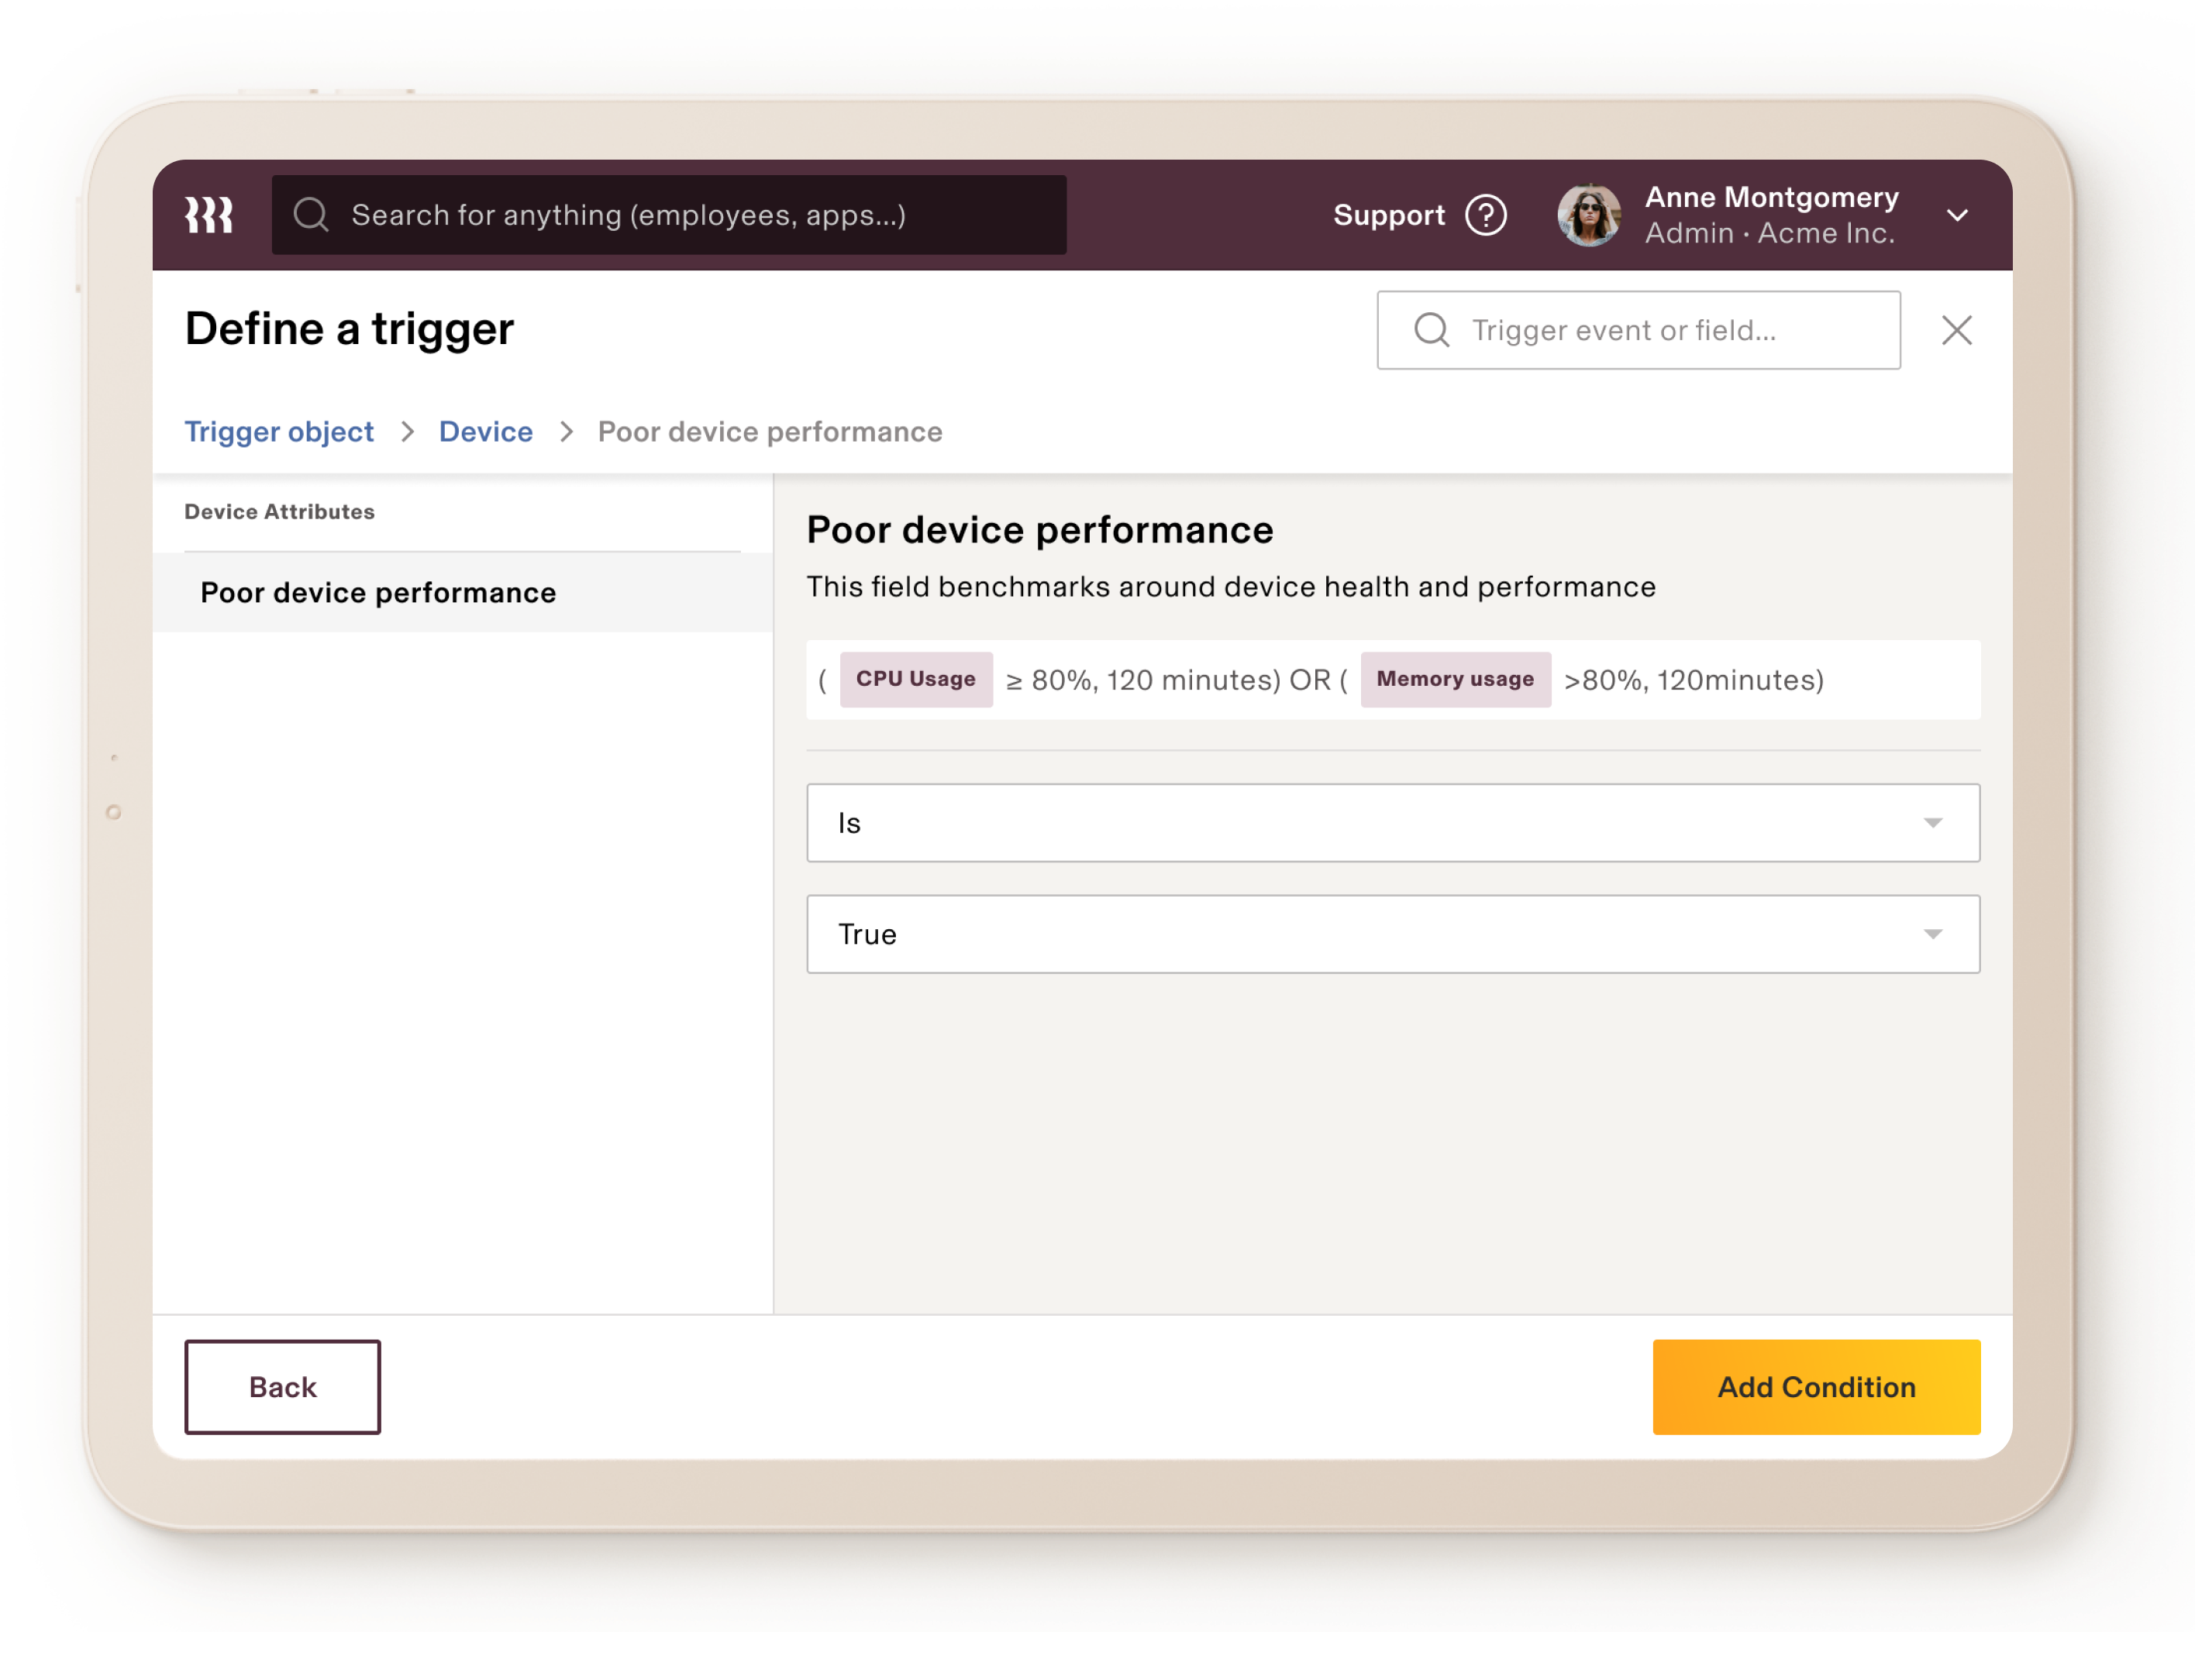The image size is (2195, 1680).
Task: Click the Rippling logo icon
Action: (209, 215)
